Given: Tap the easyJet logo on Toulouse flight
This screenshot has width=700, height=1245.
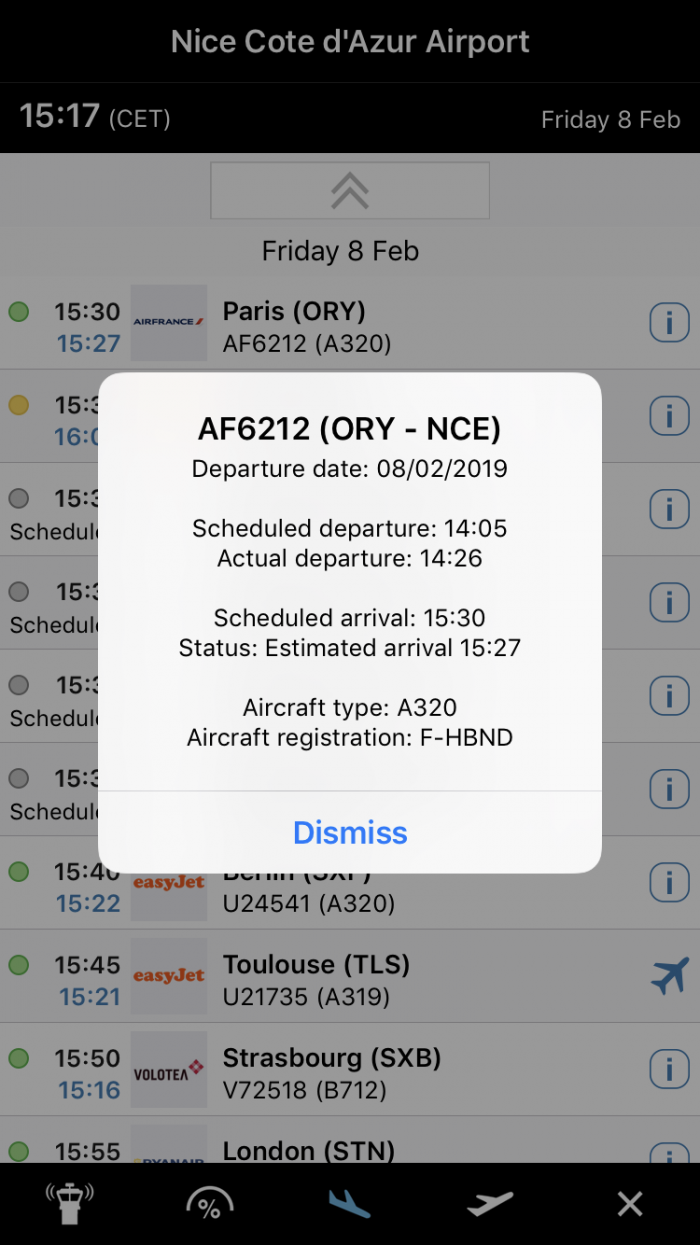Looking at the screenshot, I should pos(169,976).
